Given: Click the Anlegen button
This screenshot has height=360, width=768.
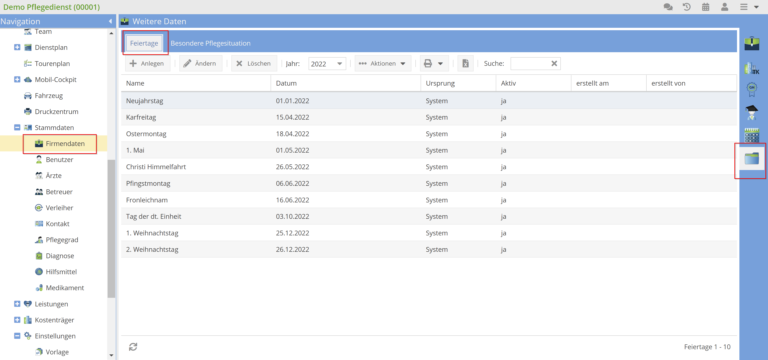Looking at the screenshot, I should tap(147, 64).
